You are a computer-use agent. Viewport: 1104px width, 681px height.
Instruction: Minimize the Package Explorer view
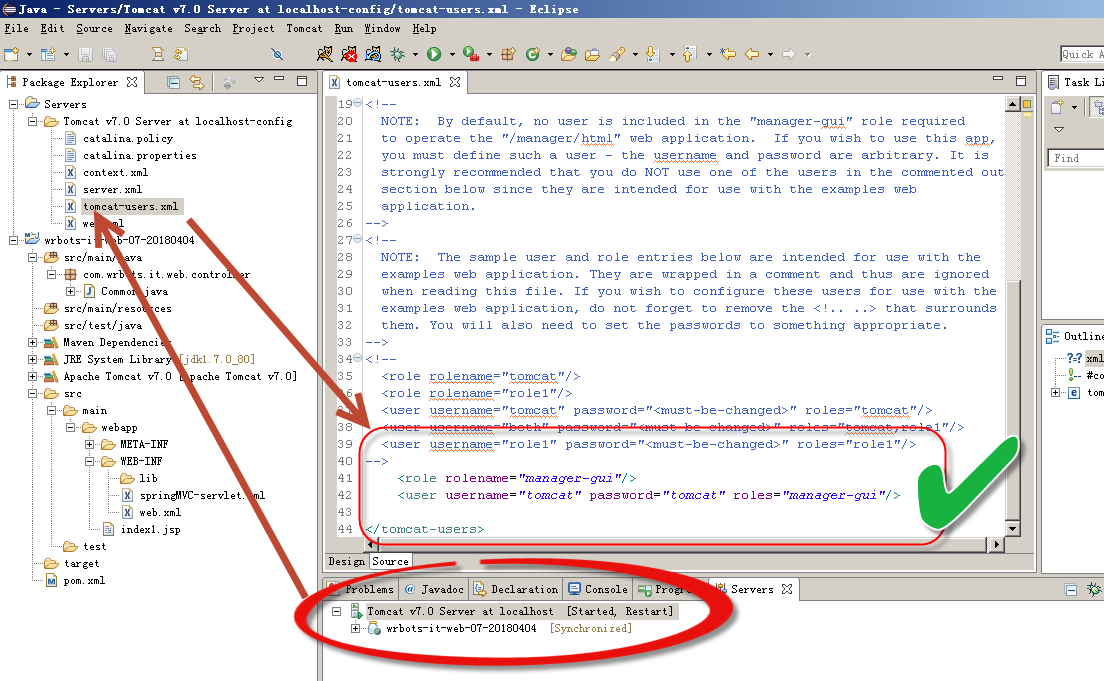[x=280, y=79]
